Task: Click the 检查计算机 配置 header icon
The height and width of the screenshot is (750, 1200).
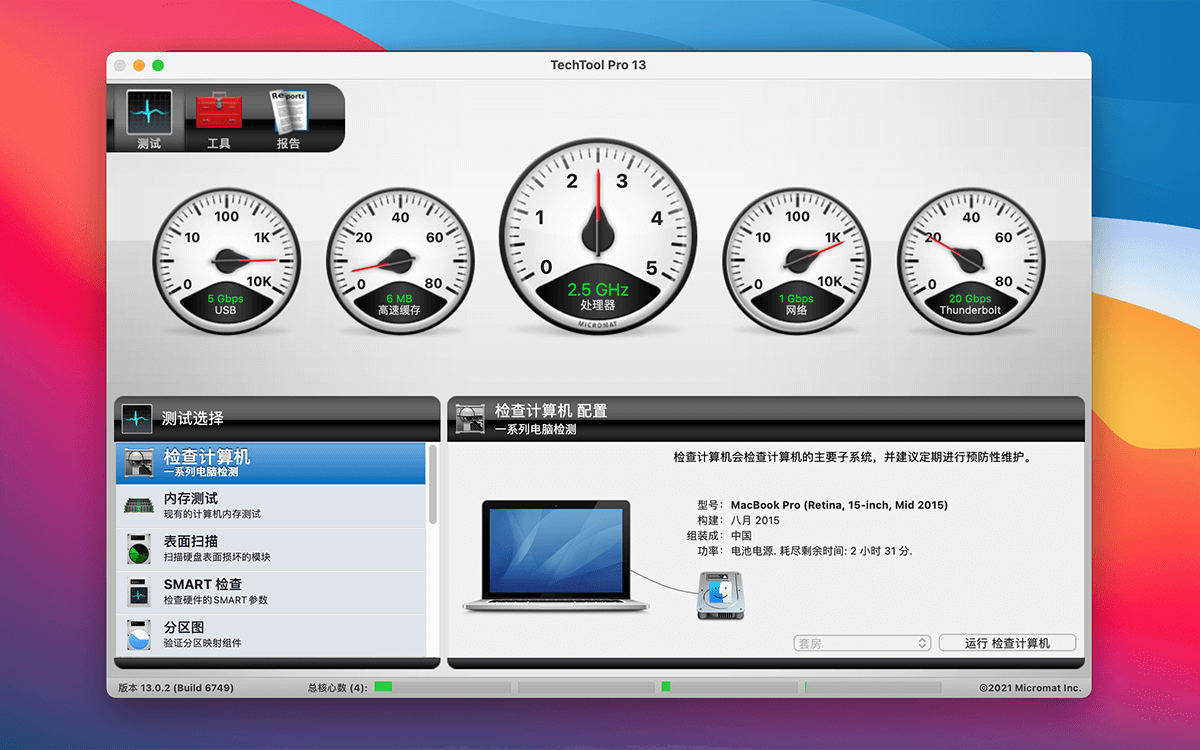Action: (x=471, y=419)
